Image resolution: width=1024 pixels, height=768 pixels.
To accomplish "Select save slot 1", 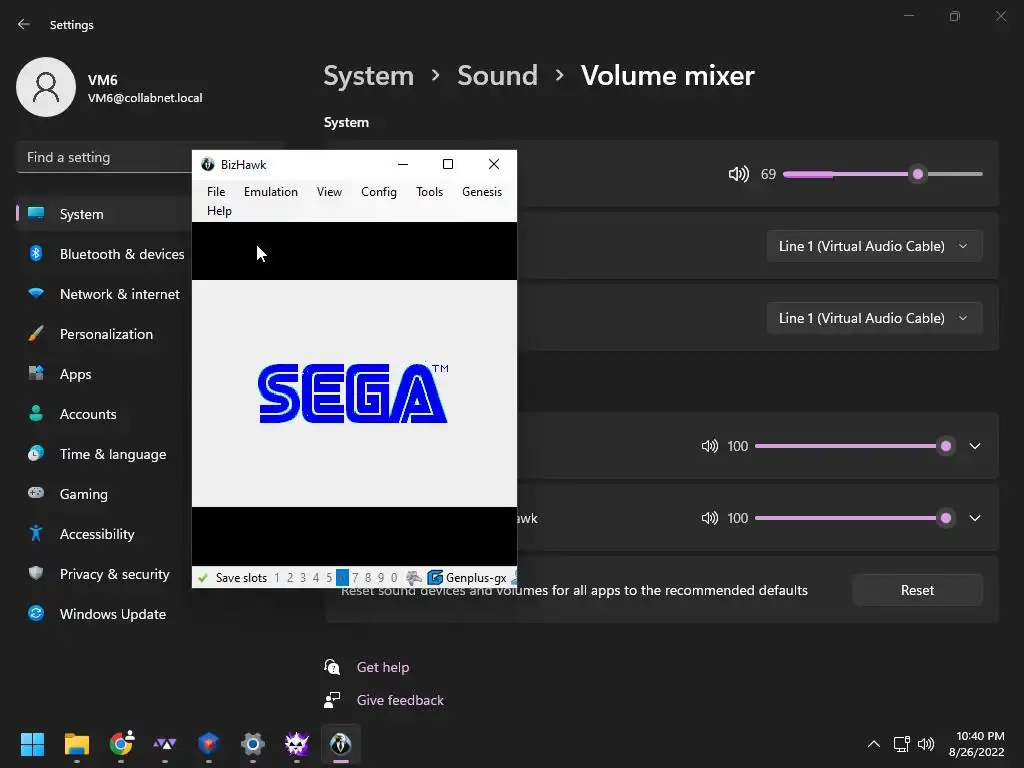I will [277, 578].
